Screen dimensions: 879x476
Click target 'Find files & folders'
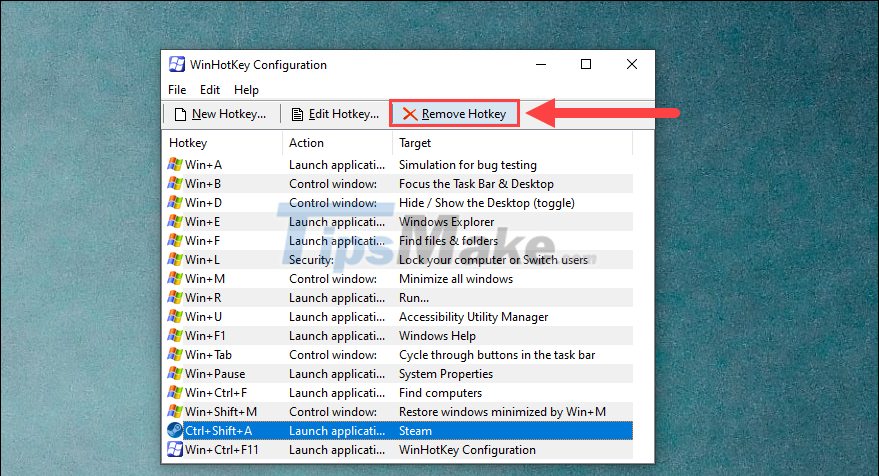pos(448,241)
